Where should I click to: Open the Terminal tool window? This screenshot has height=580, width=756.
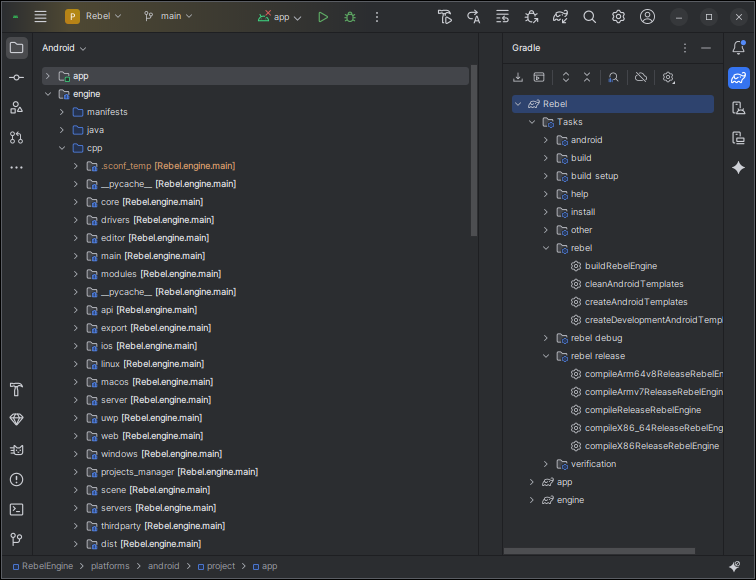[16, 510]
